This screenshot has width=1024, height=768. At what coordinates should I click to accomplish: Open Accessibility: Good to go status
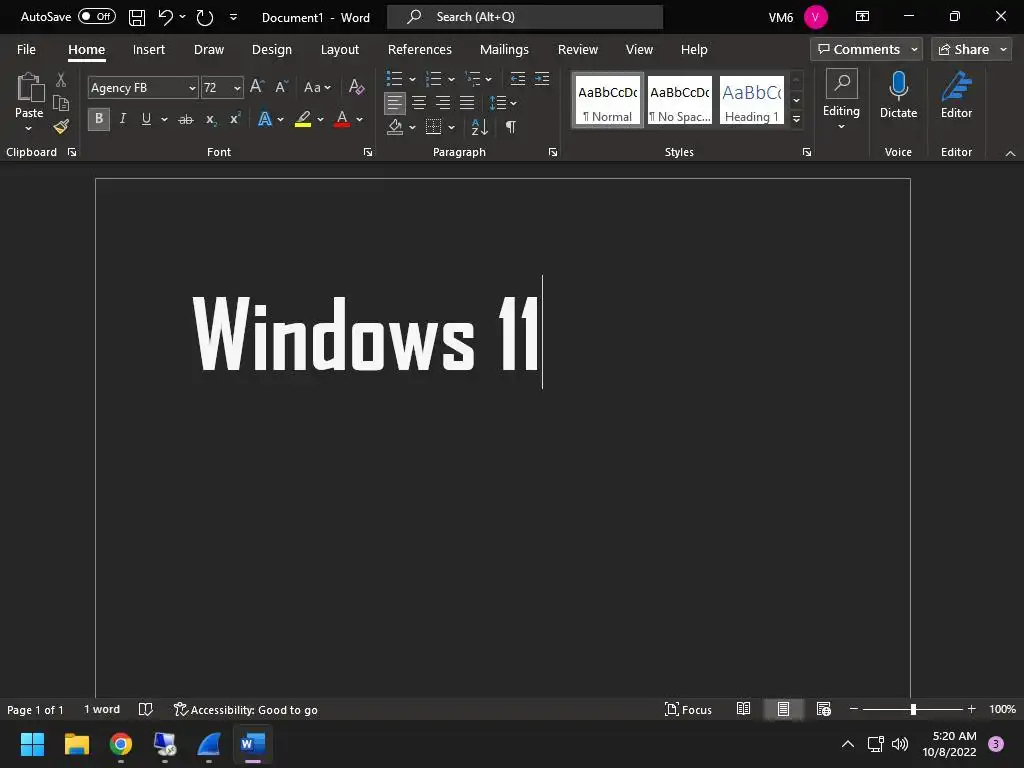click(246, 709)
